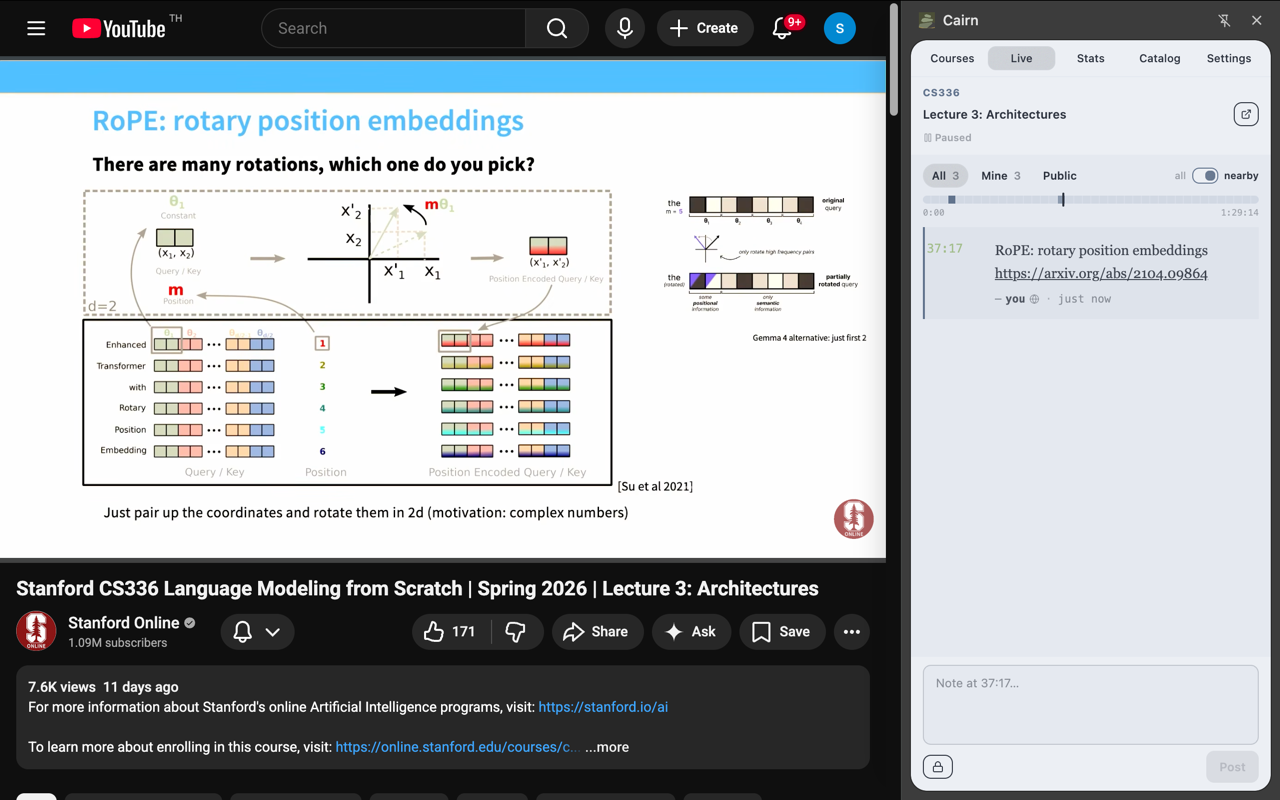Open the video's more actions menu

pos(851,631)
